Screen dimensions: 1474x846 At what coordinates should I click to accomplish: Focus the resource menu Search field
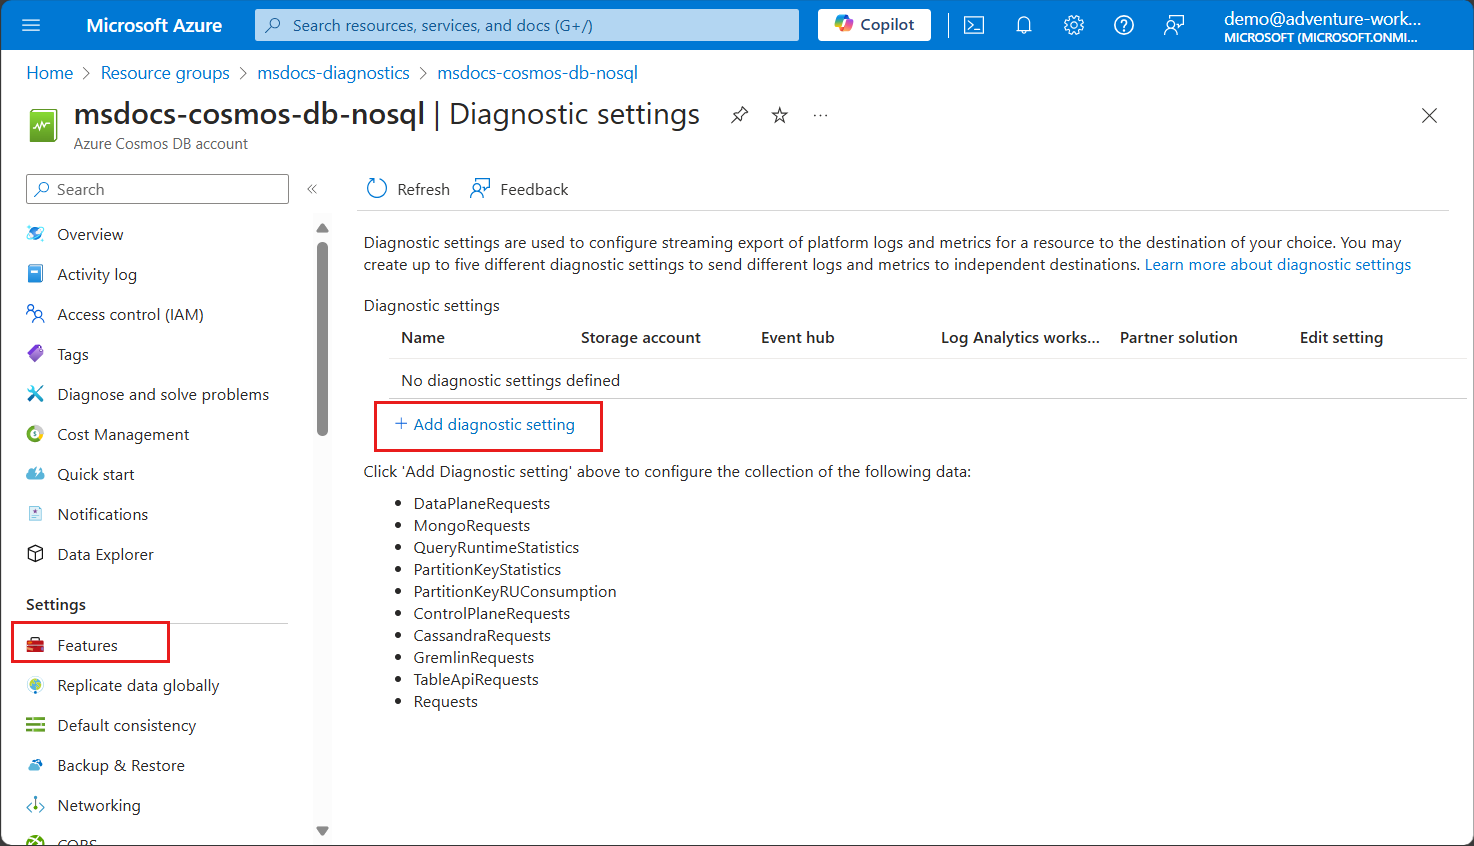point(158,189)
